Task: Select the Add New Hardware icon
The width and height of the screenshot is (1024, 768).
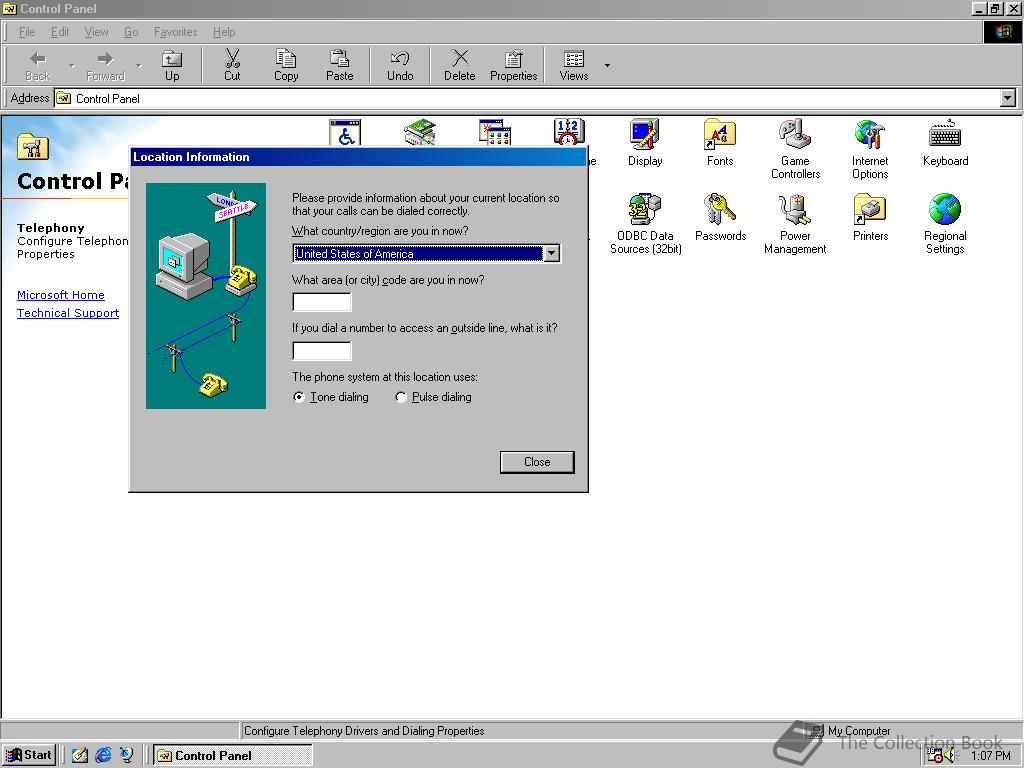Action: [419, 133]
